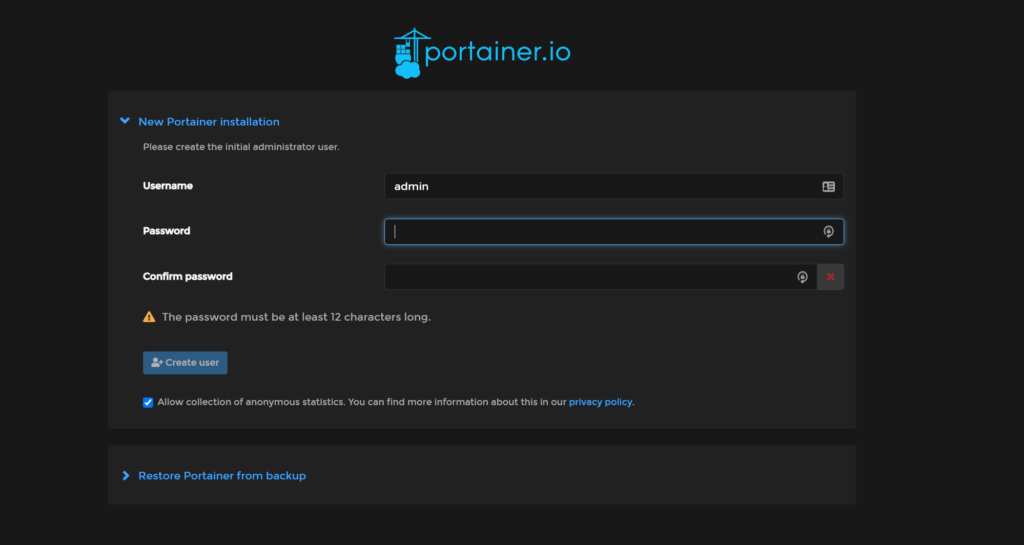This screenshot has height=545, width=1024.
Task: Click the Username label
Action: tap(168, 186)
